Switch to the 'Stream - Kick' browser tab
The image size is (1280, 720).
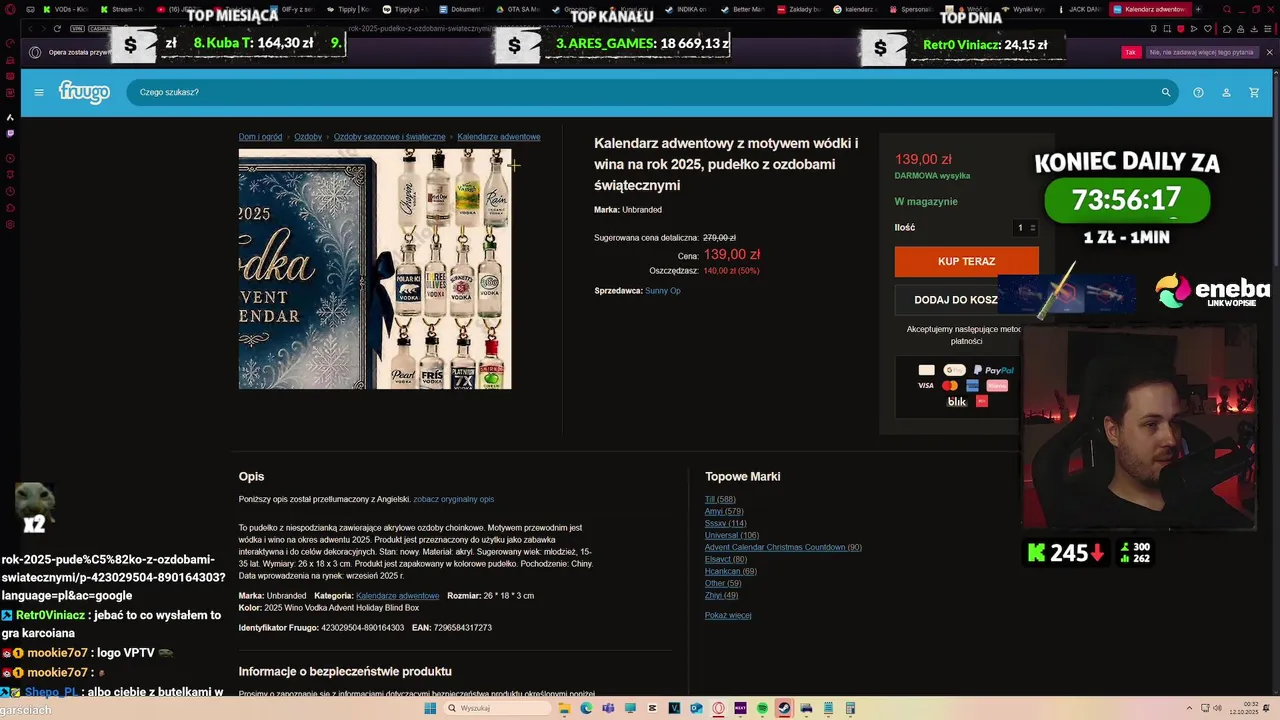(x=121, y=9)
